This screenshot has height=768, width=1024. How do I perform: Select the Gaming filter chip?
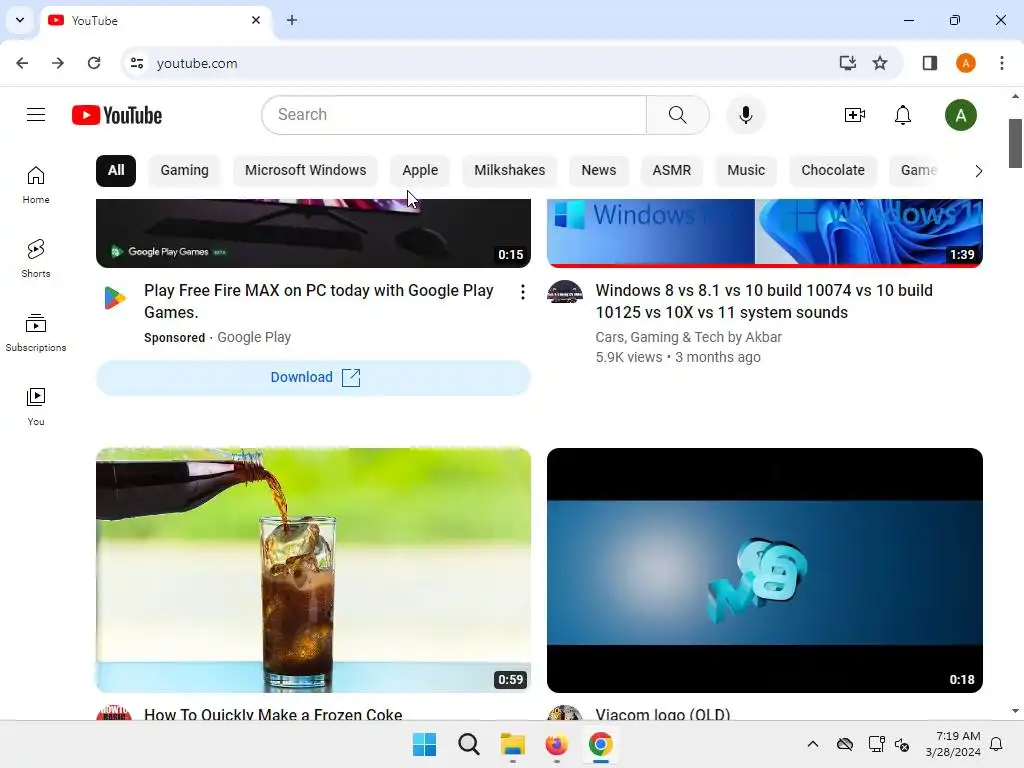pyautogui.click(x=185, y=170)
